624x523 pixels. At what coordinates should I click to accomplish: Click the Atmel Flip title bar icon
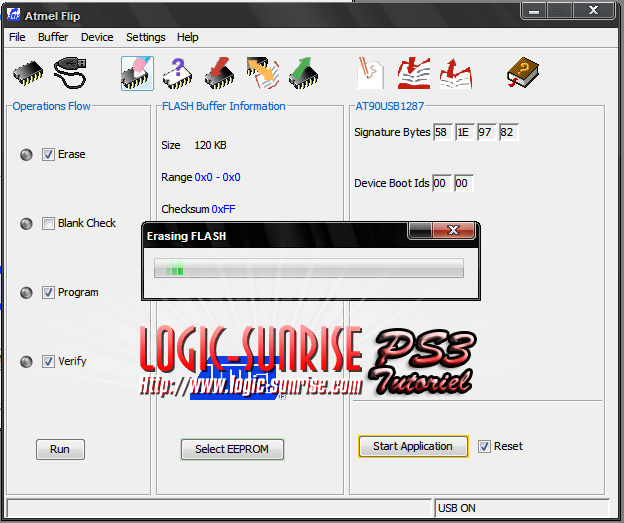coord(13,15)
